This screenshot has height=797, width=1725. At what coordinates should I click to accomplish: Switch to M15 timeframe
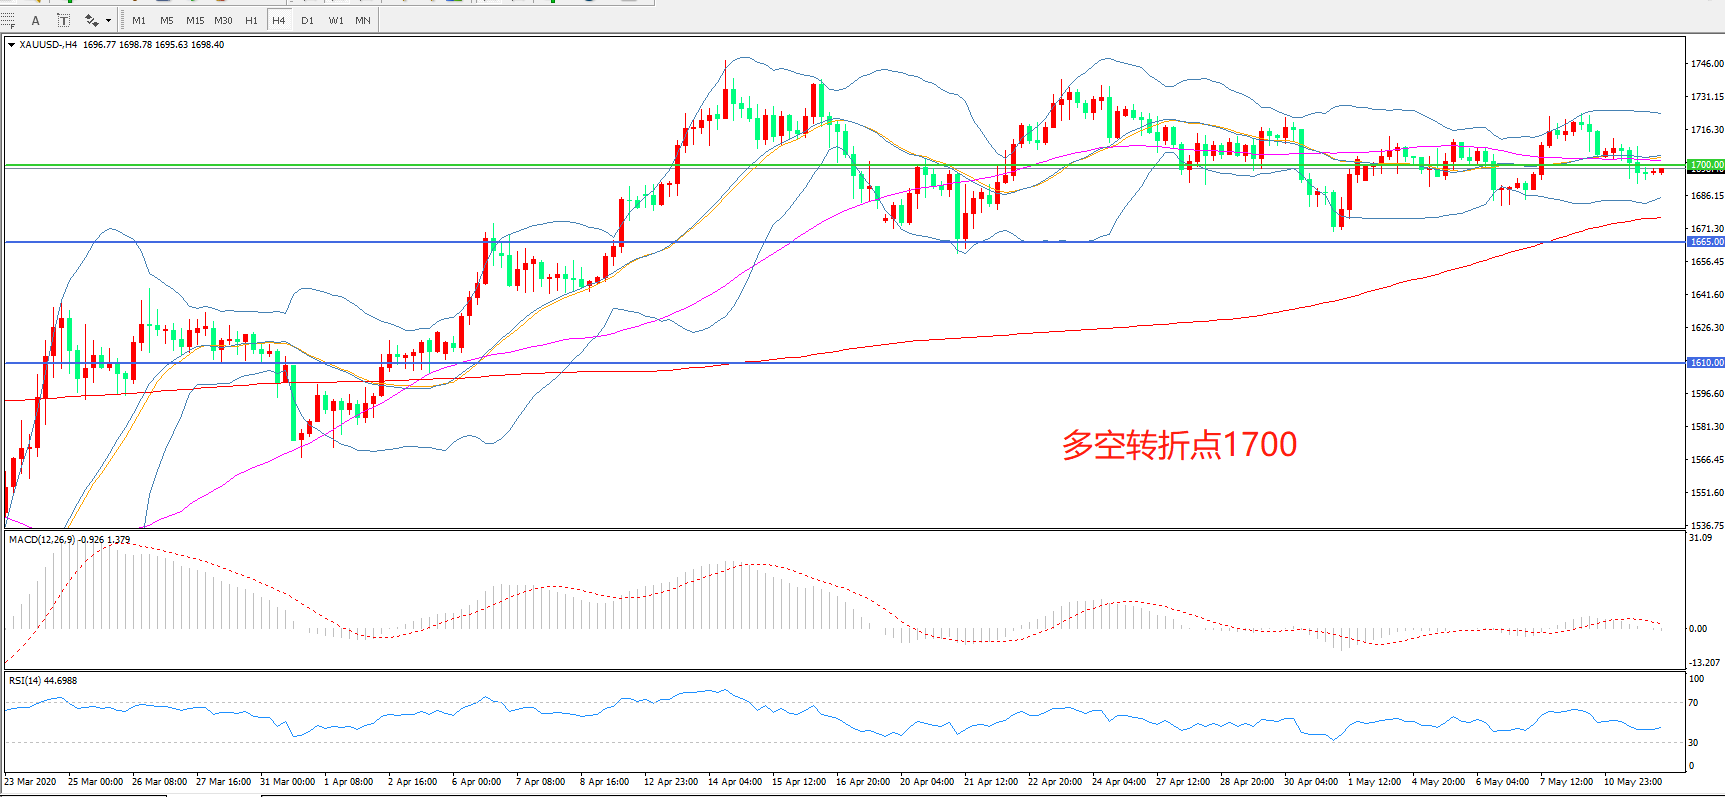pyautogui.click(x=194, y=20)
